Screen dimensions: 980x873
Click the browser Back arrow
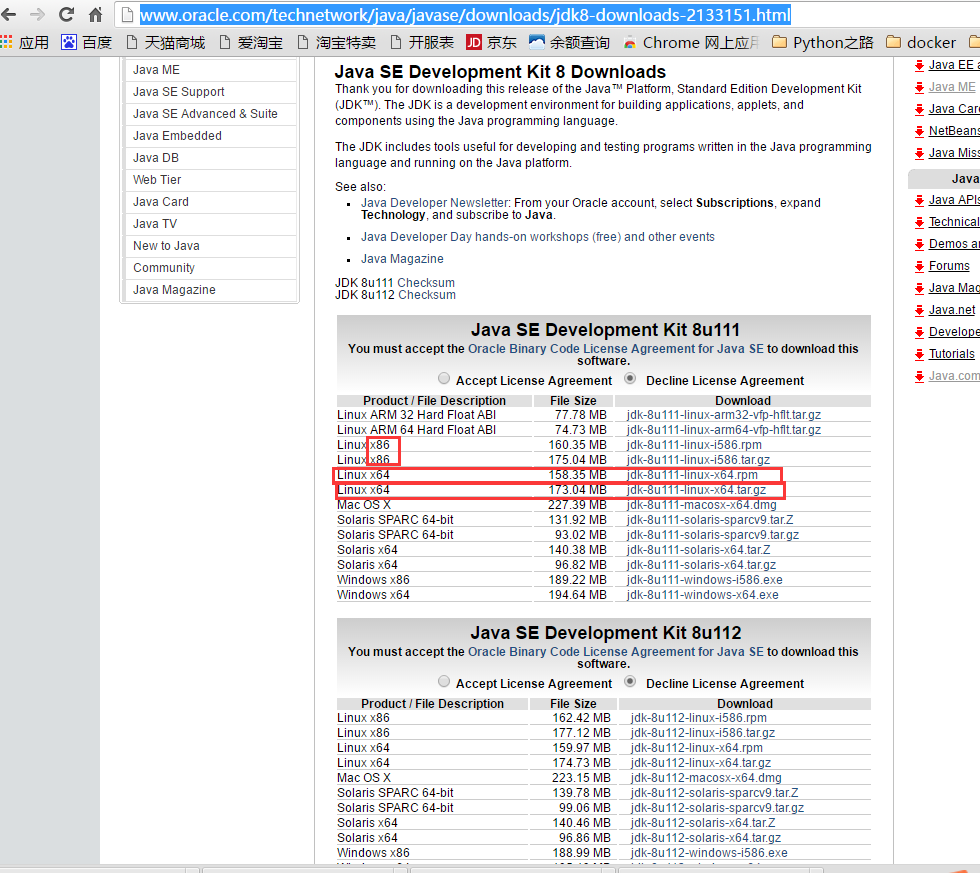[9, 14]
